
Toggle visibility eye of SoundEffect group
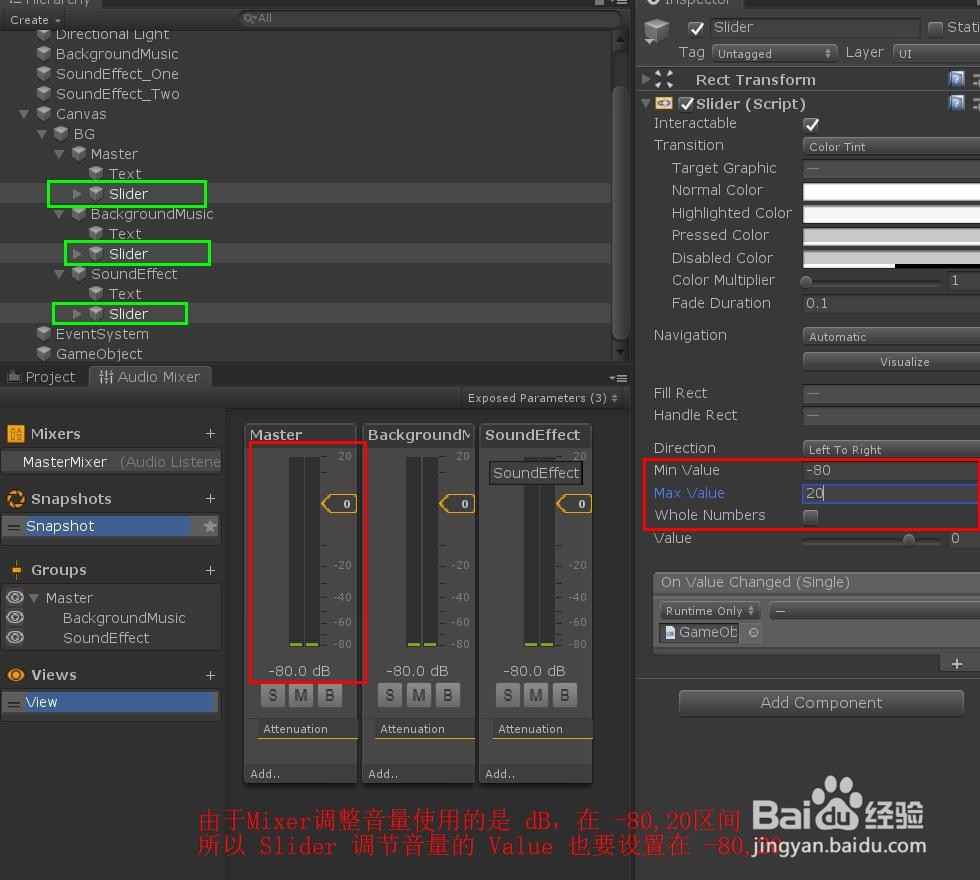click(x=15, y=638)
